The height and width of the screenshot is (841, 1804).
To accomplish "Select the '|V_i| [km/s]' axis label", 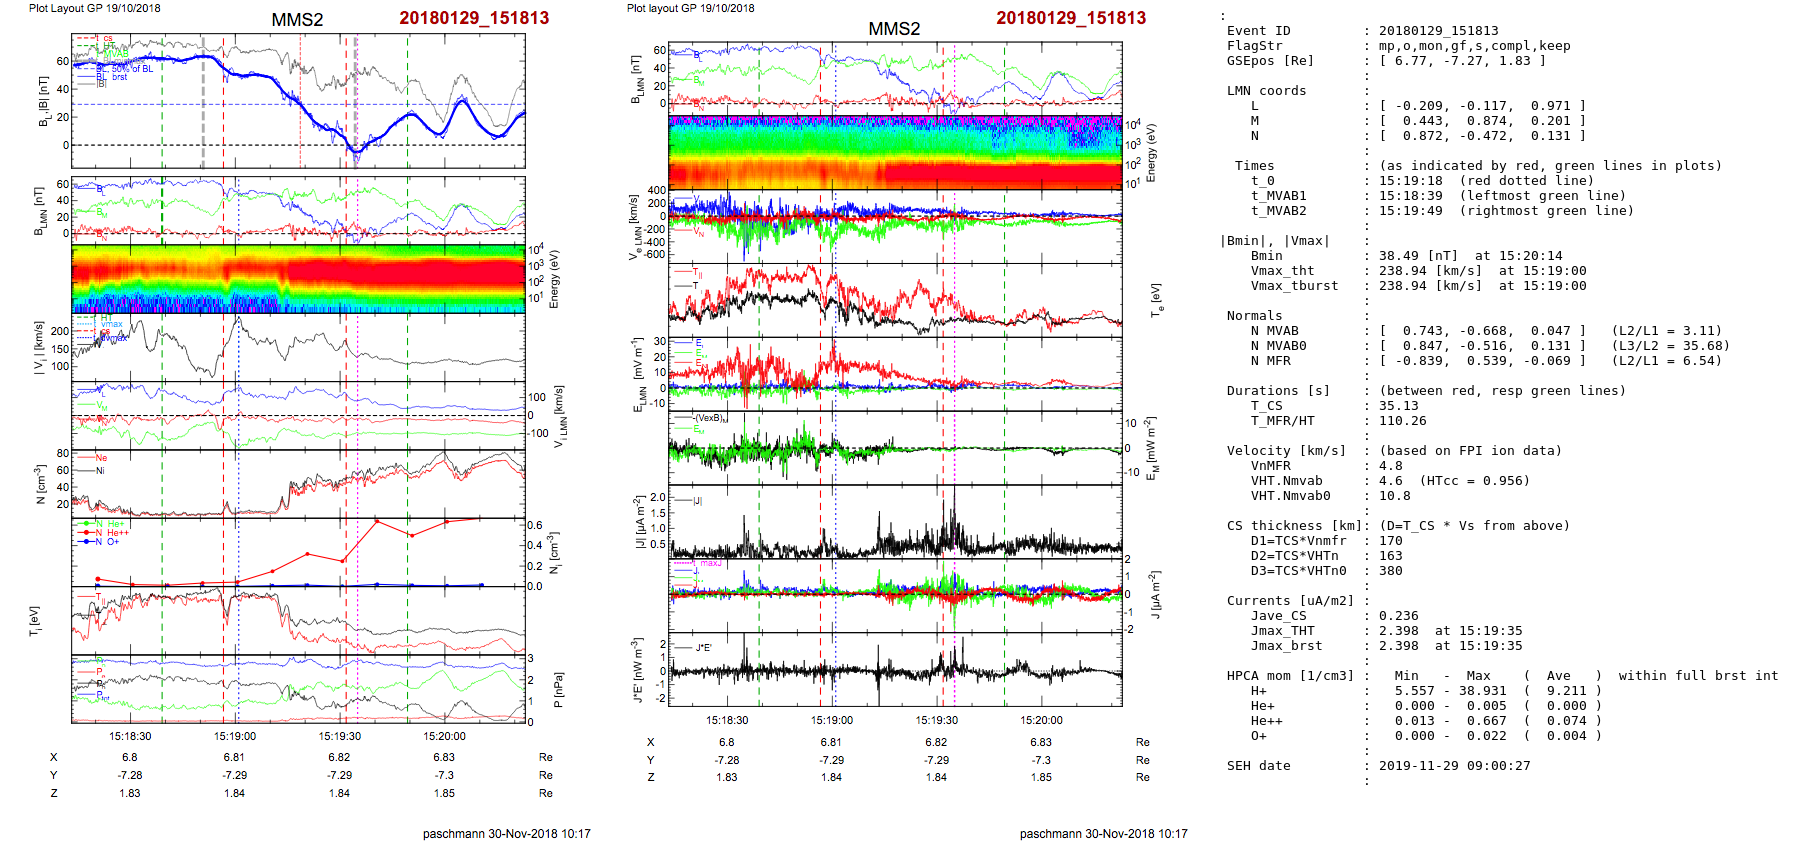I will coord(38,348).
